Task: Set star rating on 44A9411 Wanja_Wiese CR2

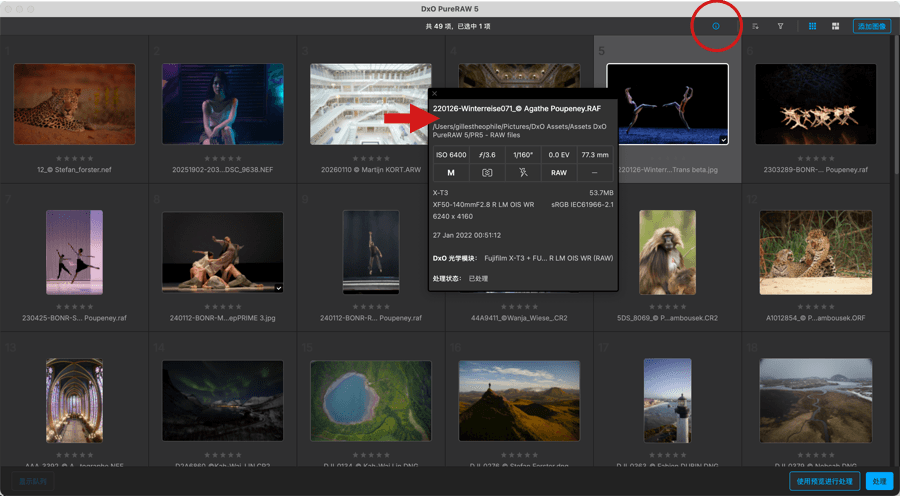Action: (519, 307)
